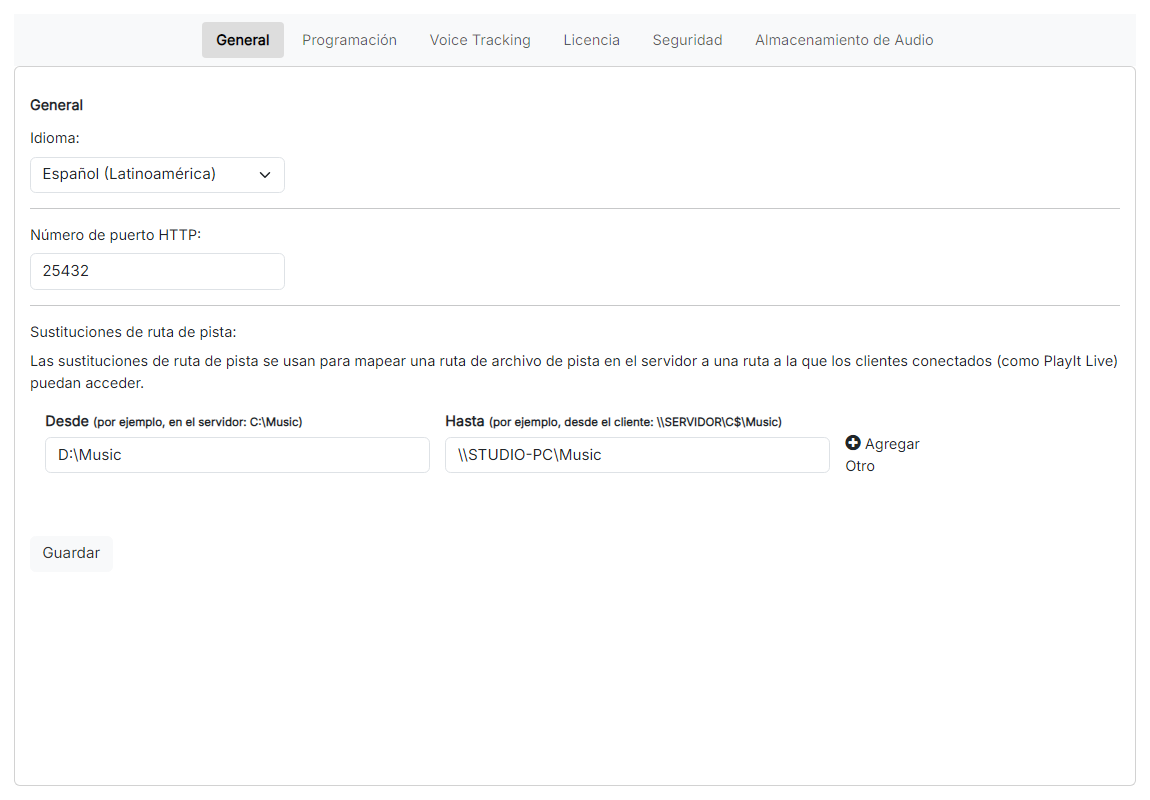Select the Almacenamiento de Audio tab
1150x800 pixels.
tap(844, 40)
